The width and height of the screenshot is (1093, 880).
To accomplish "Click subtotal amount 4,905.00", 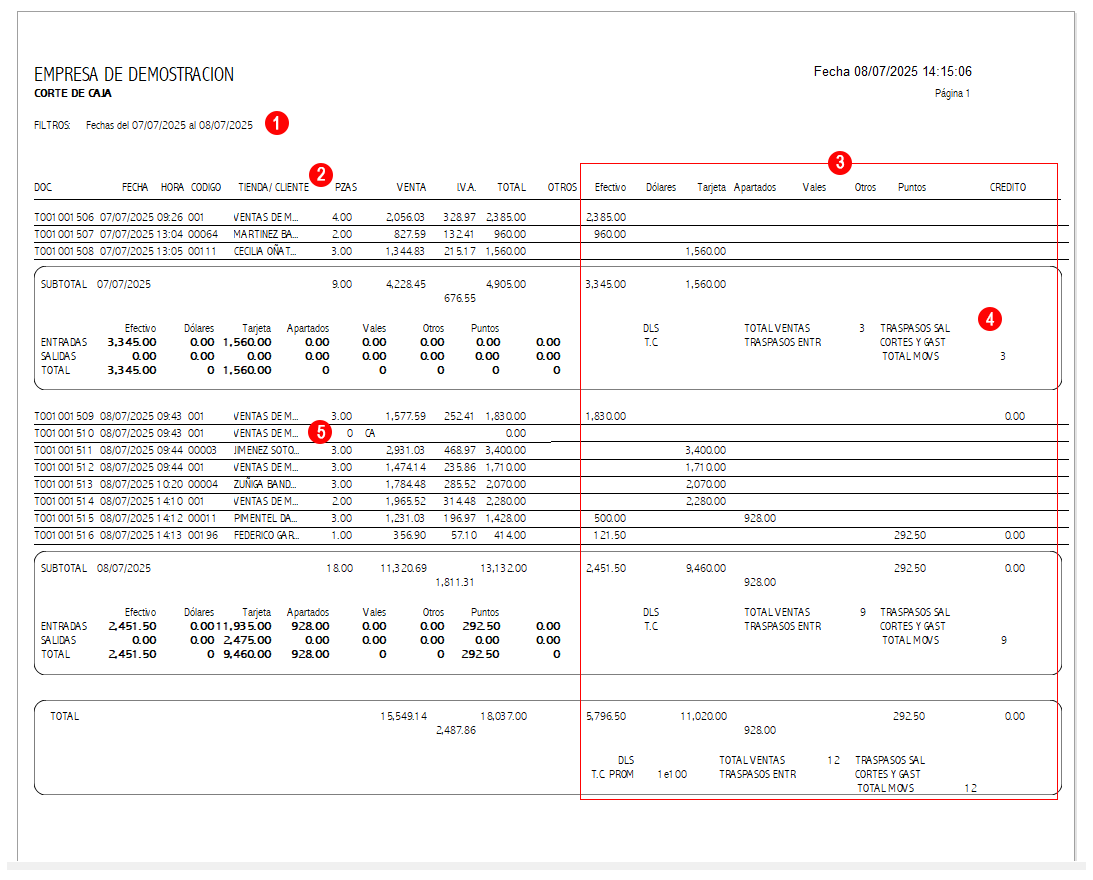I will click(x=506, y=285).
